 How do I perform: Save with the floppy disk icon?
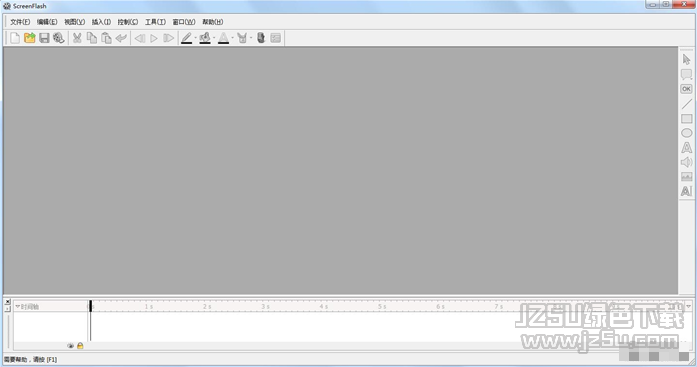pos(44,38)
